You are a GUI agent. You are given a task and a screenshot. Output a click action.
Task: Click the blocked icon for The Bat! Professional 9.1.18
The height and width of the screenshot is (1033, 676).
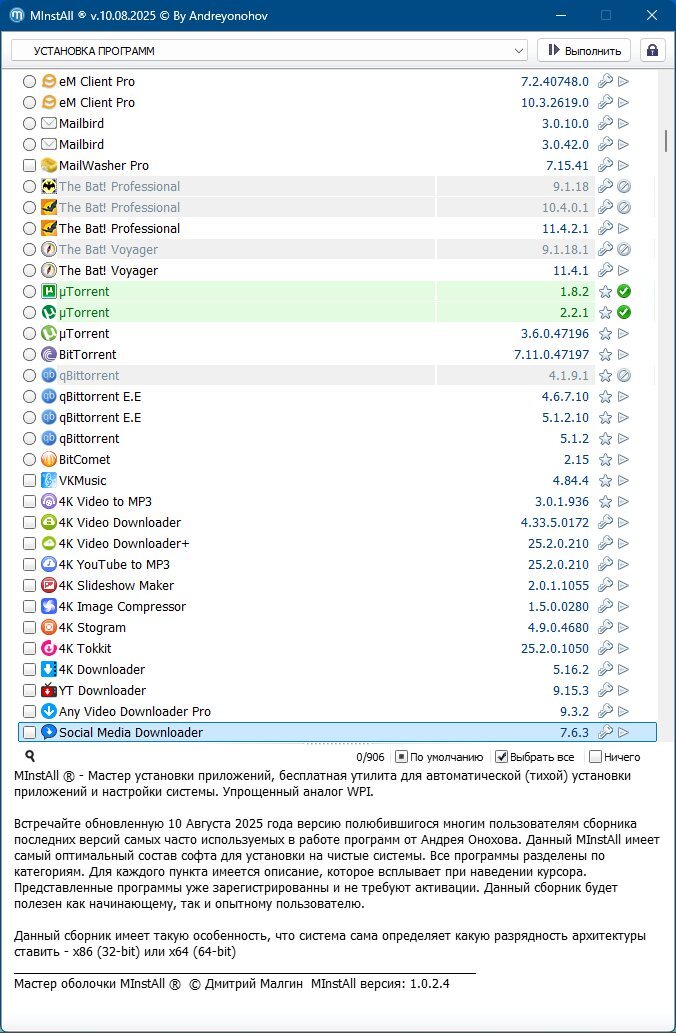point(624,186)
